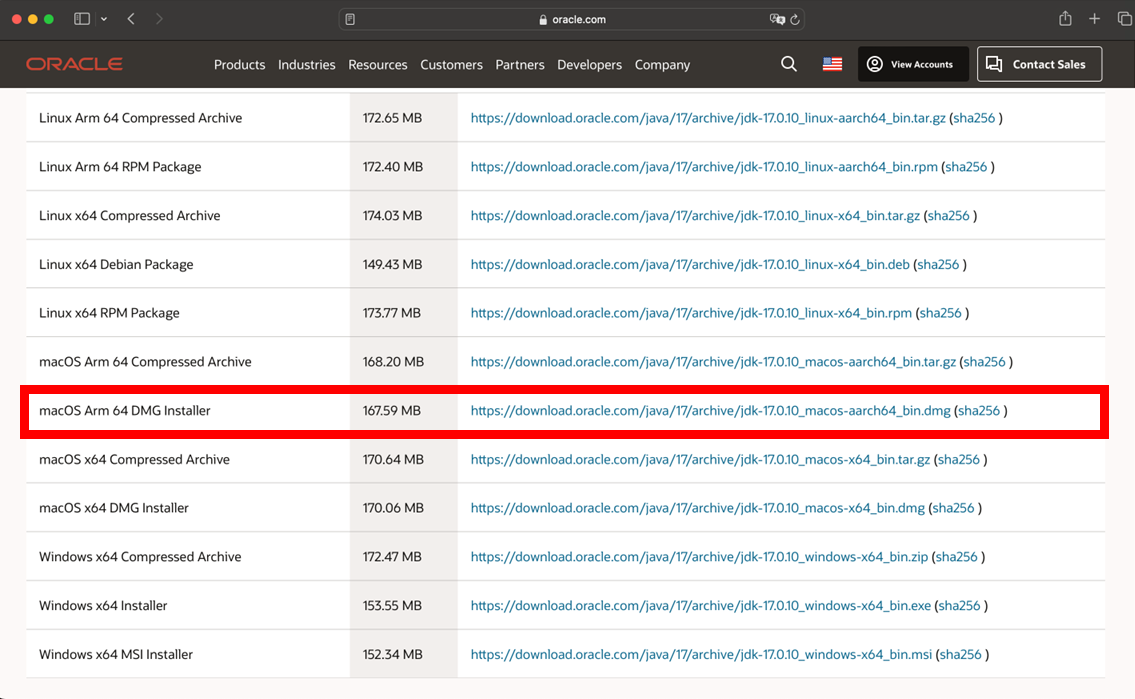The image size is (1135, 699).
Task: Open sha256 for Linux x64 Compressed Archive
Action: coord(948,216)
